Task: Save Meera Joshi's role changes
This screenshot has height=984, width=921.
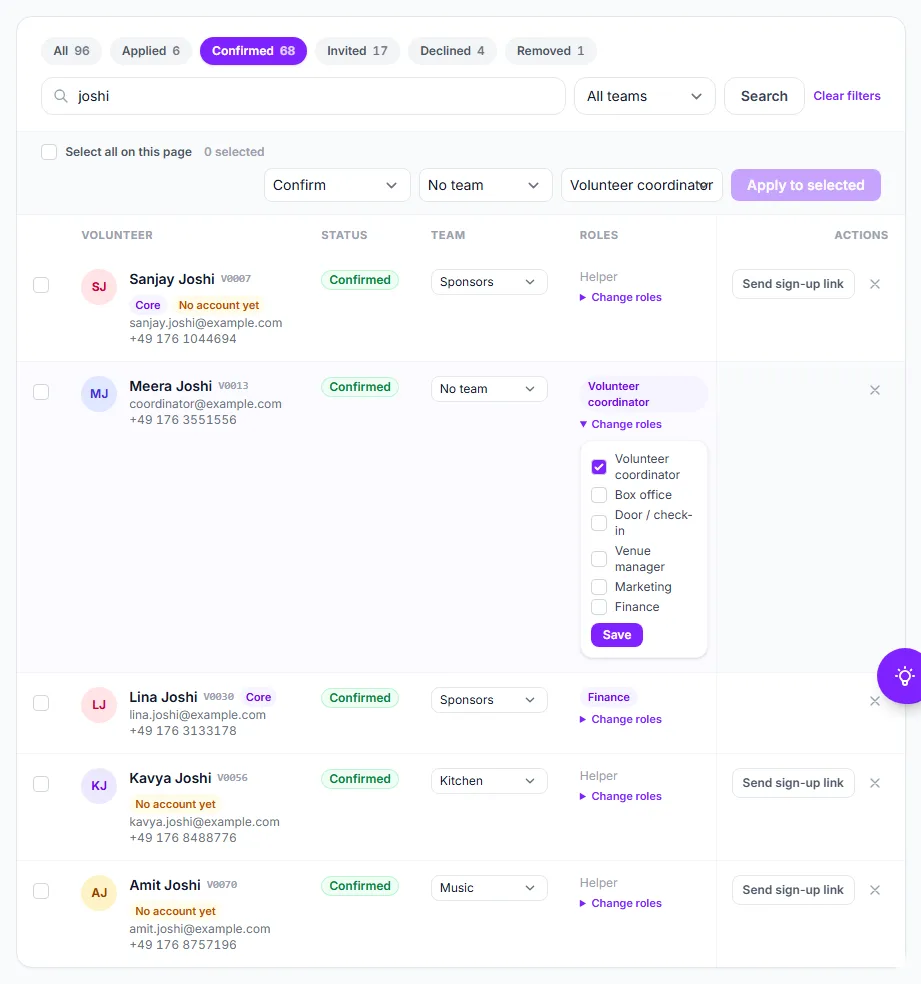Action: (617, 635)
